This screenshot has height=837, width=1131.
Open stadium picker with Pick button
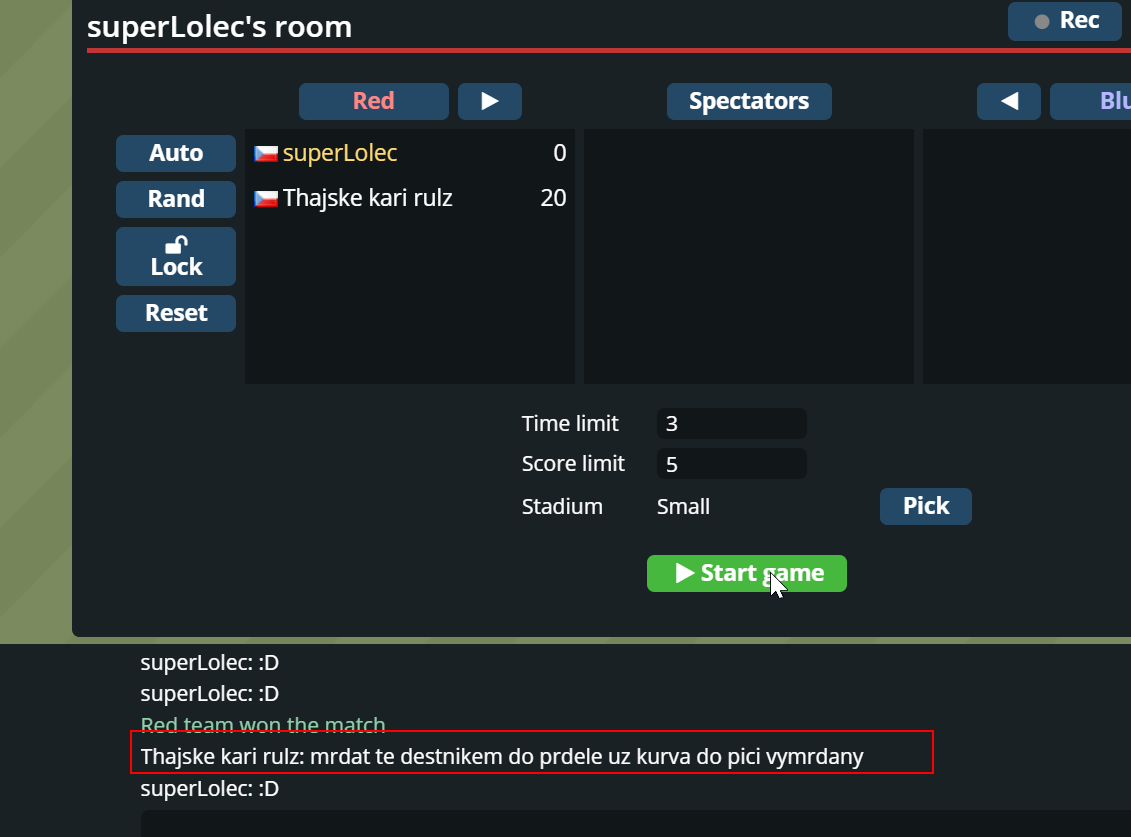[x=925, y=507]
